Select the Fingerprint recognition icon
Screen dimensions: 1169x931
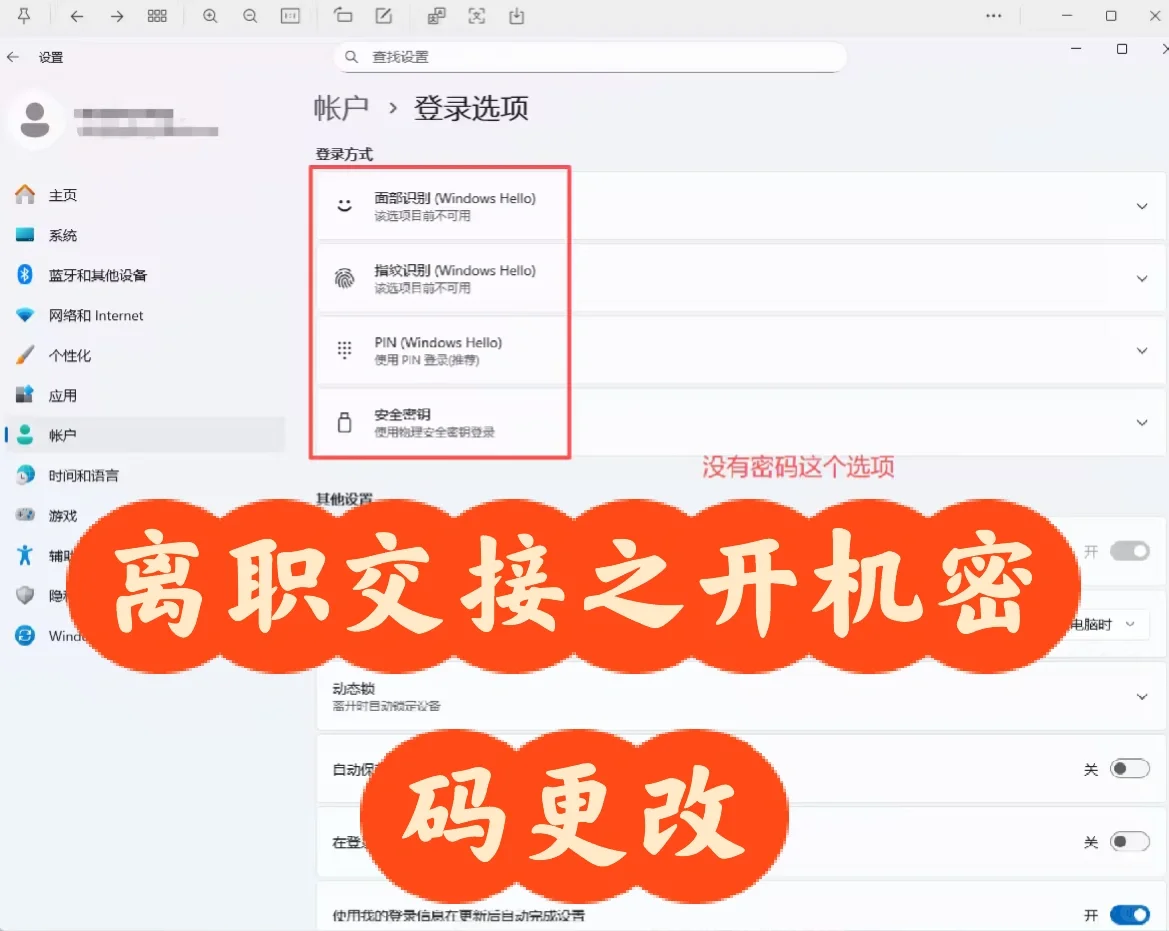[x=344, y=278]
